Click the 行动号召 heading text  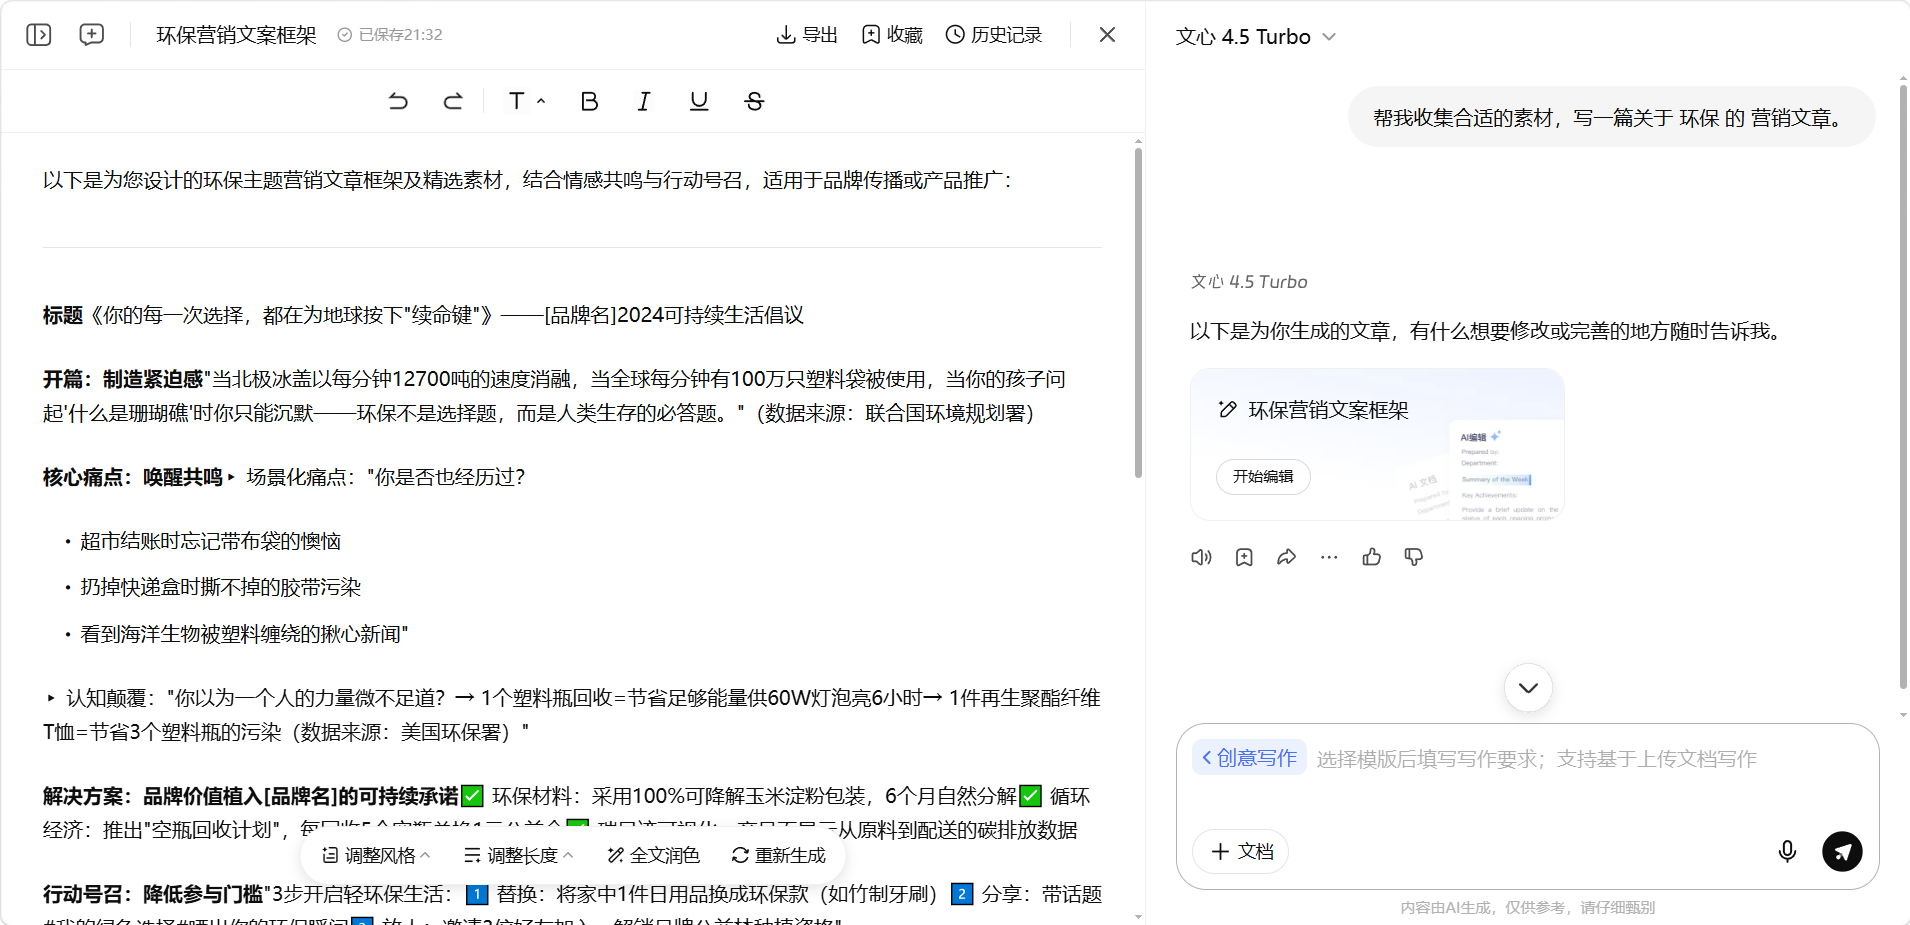(152, 894)
